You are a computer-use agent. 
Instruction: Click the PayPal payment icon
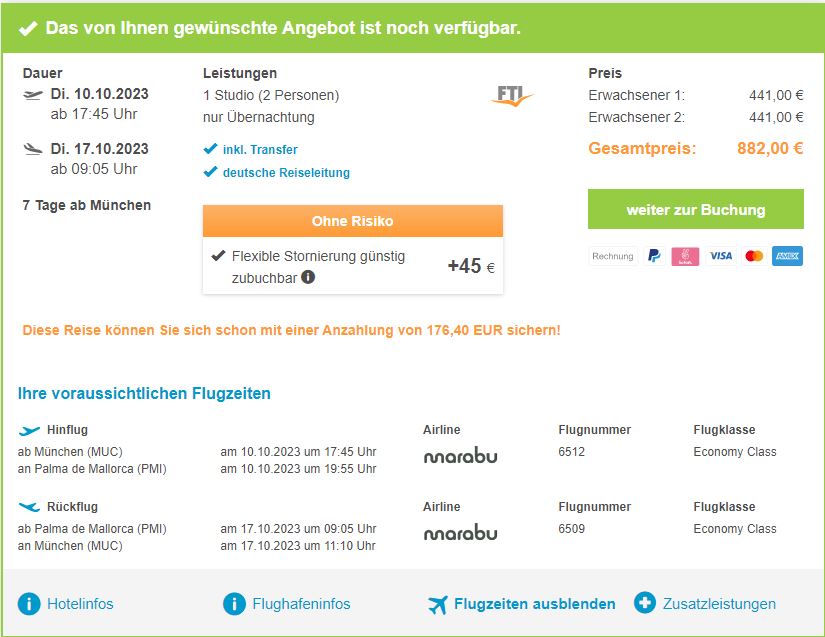coord(654,256)
